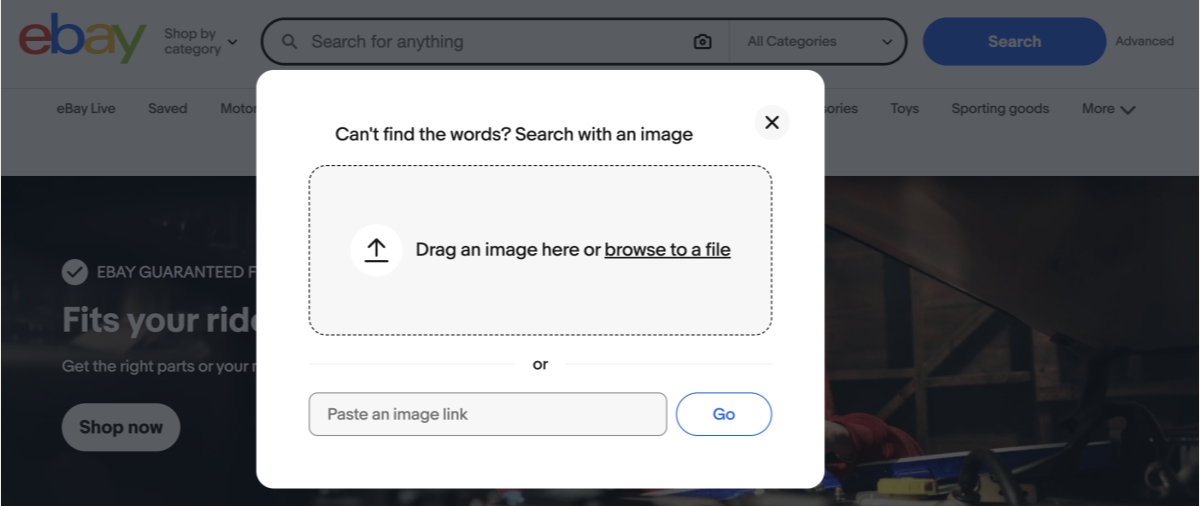Click the eBay Guaranteed checkmark icon
Screen dimensions: 1200x506
click(74, 272)
